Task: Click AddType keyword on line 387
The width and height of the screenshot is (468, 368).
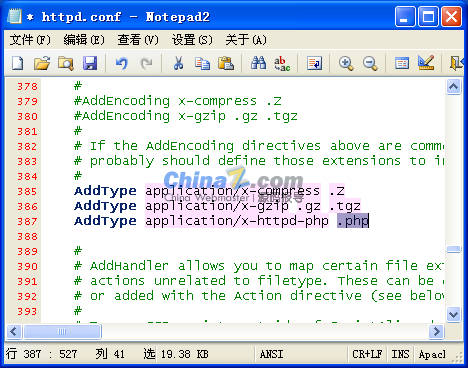Action: [105, 221]
